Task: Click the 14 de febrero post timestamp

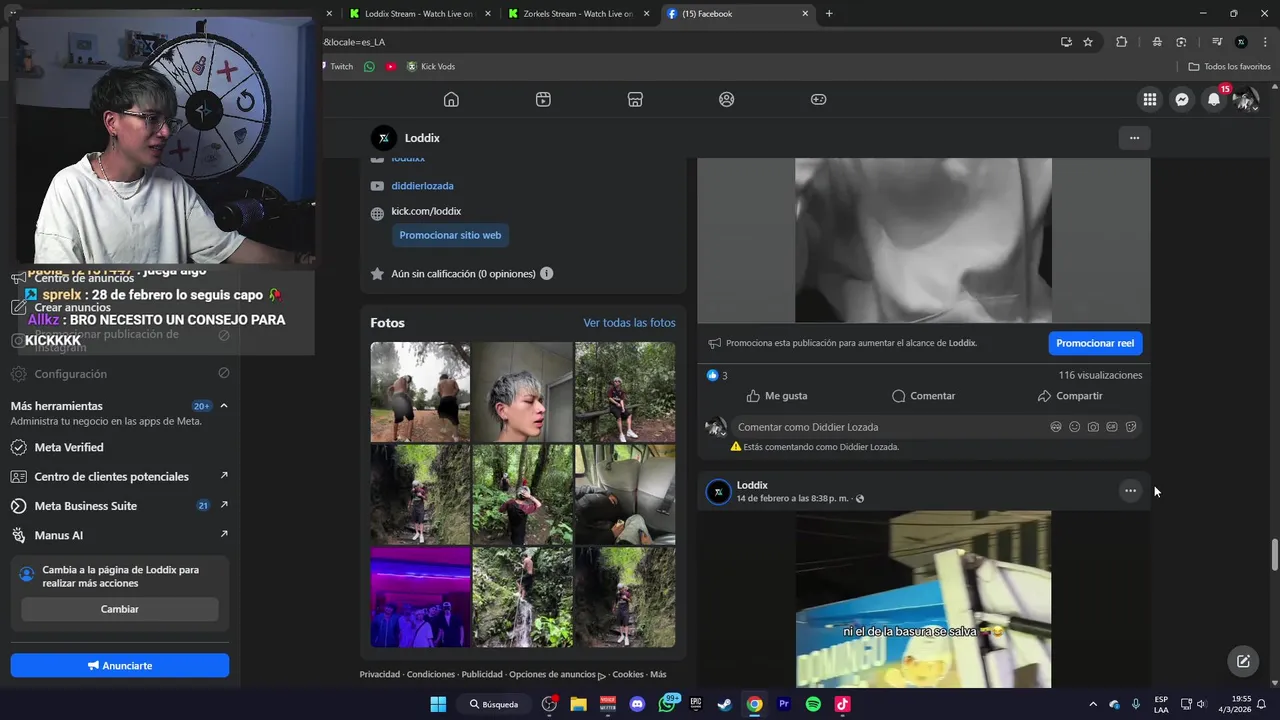Action: coord(793,498)
